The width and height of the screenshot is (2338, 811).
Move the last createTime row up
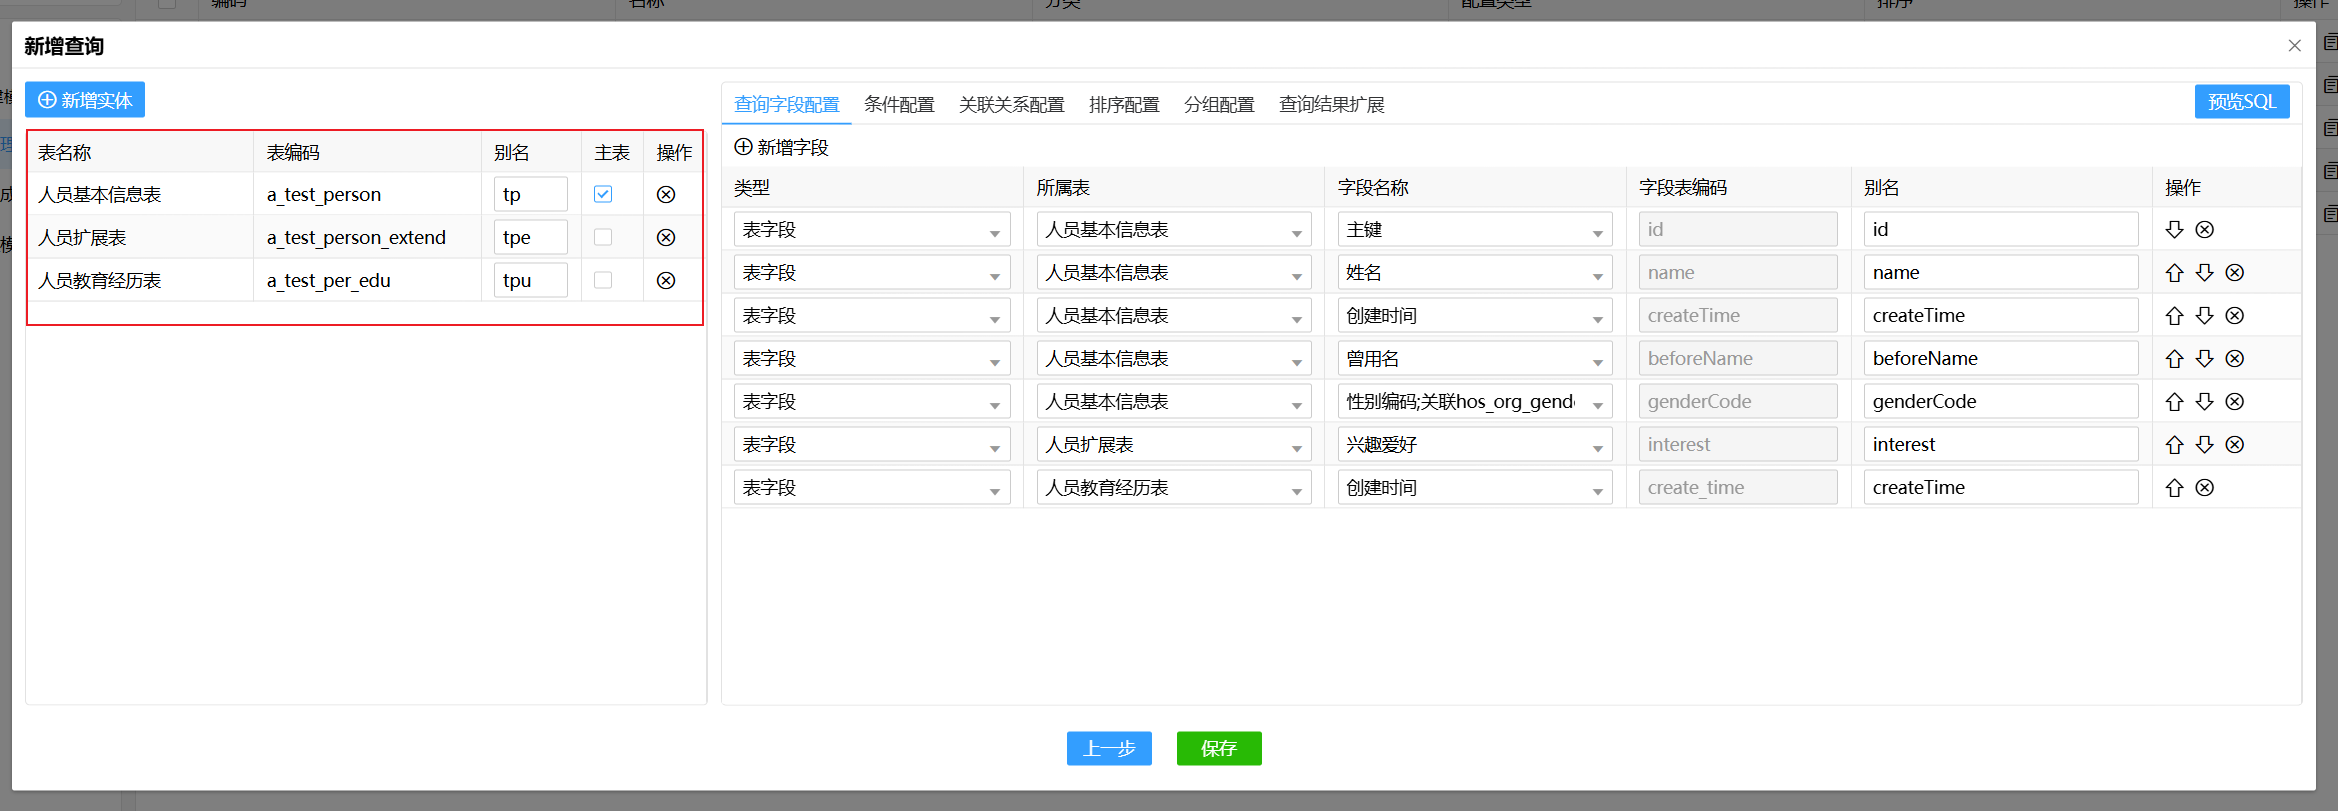click(x=2174, y=488)
